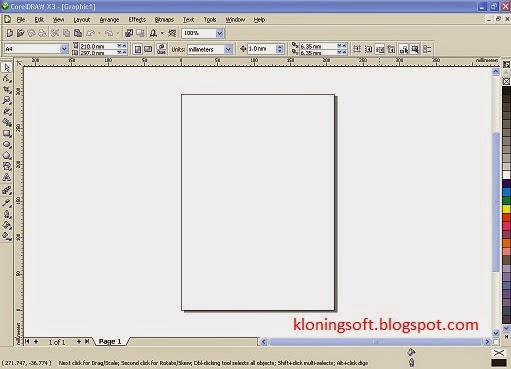This screenshot has width=511, height=369.
Task: Open the Bitmaps menu
Action: coord(164,20)
